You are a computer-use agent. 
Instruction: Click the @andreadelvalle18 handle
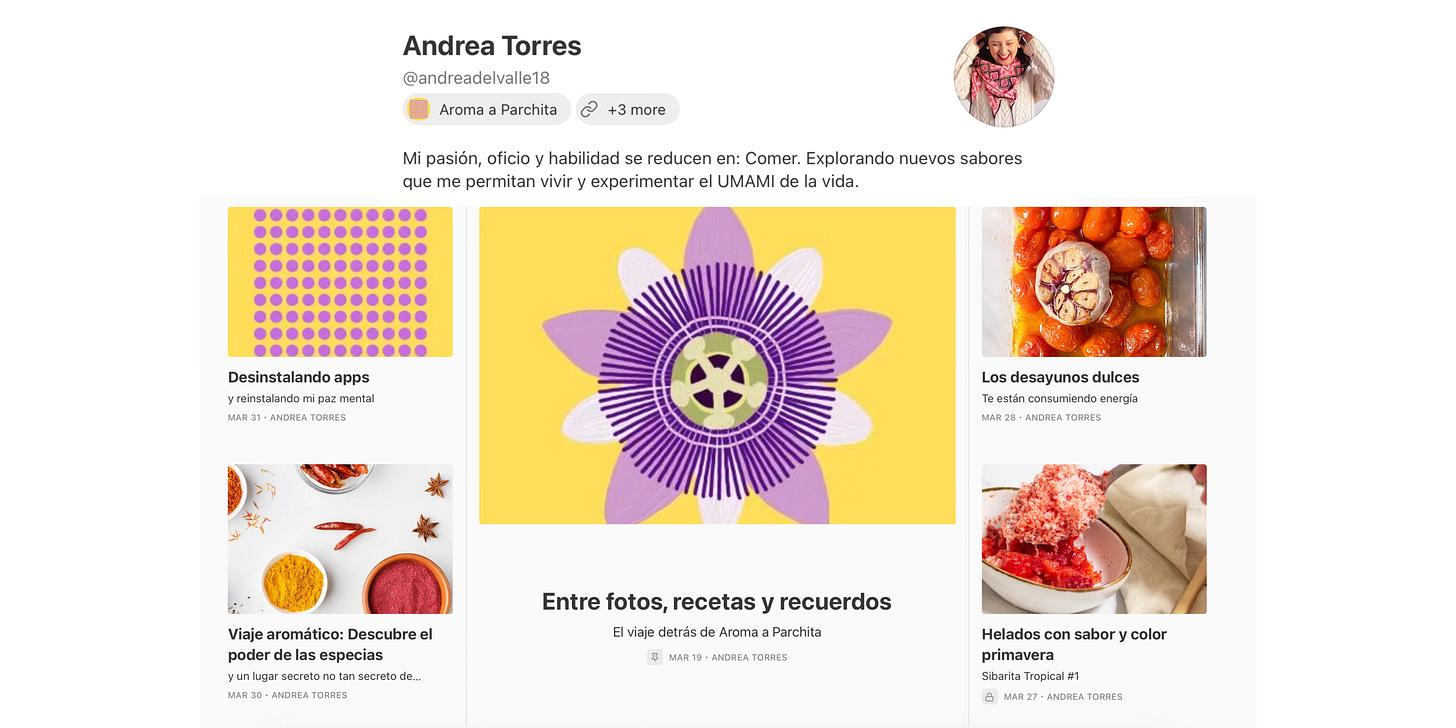click(x=476, y=78)
